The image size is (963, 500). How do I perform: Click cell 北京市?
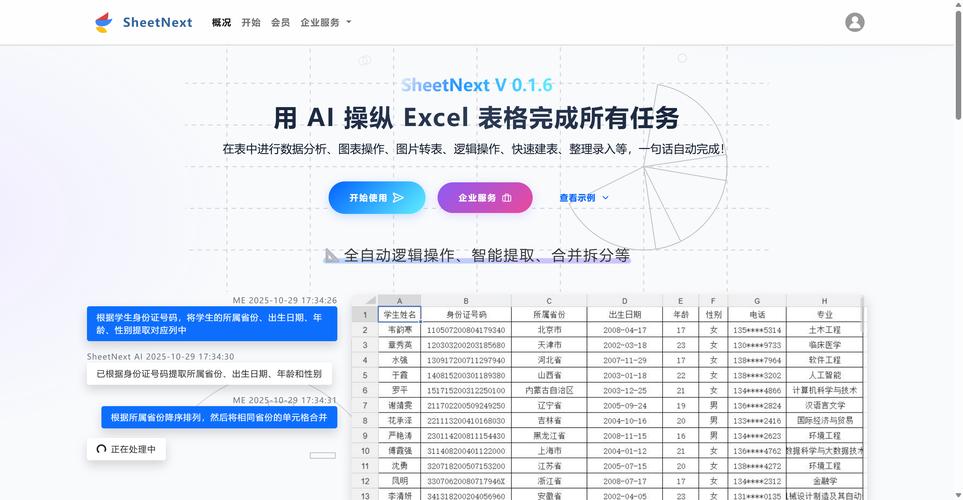549,329
